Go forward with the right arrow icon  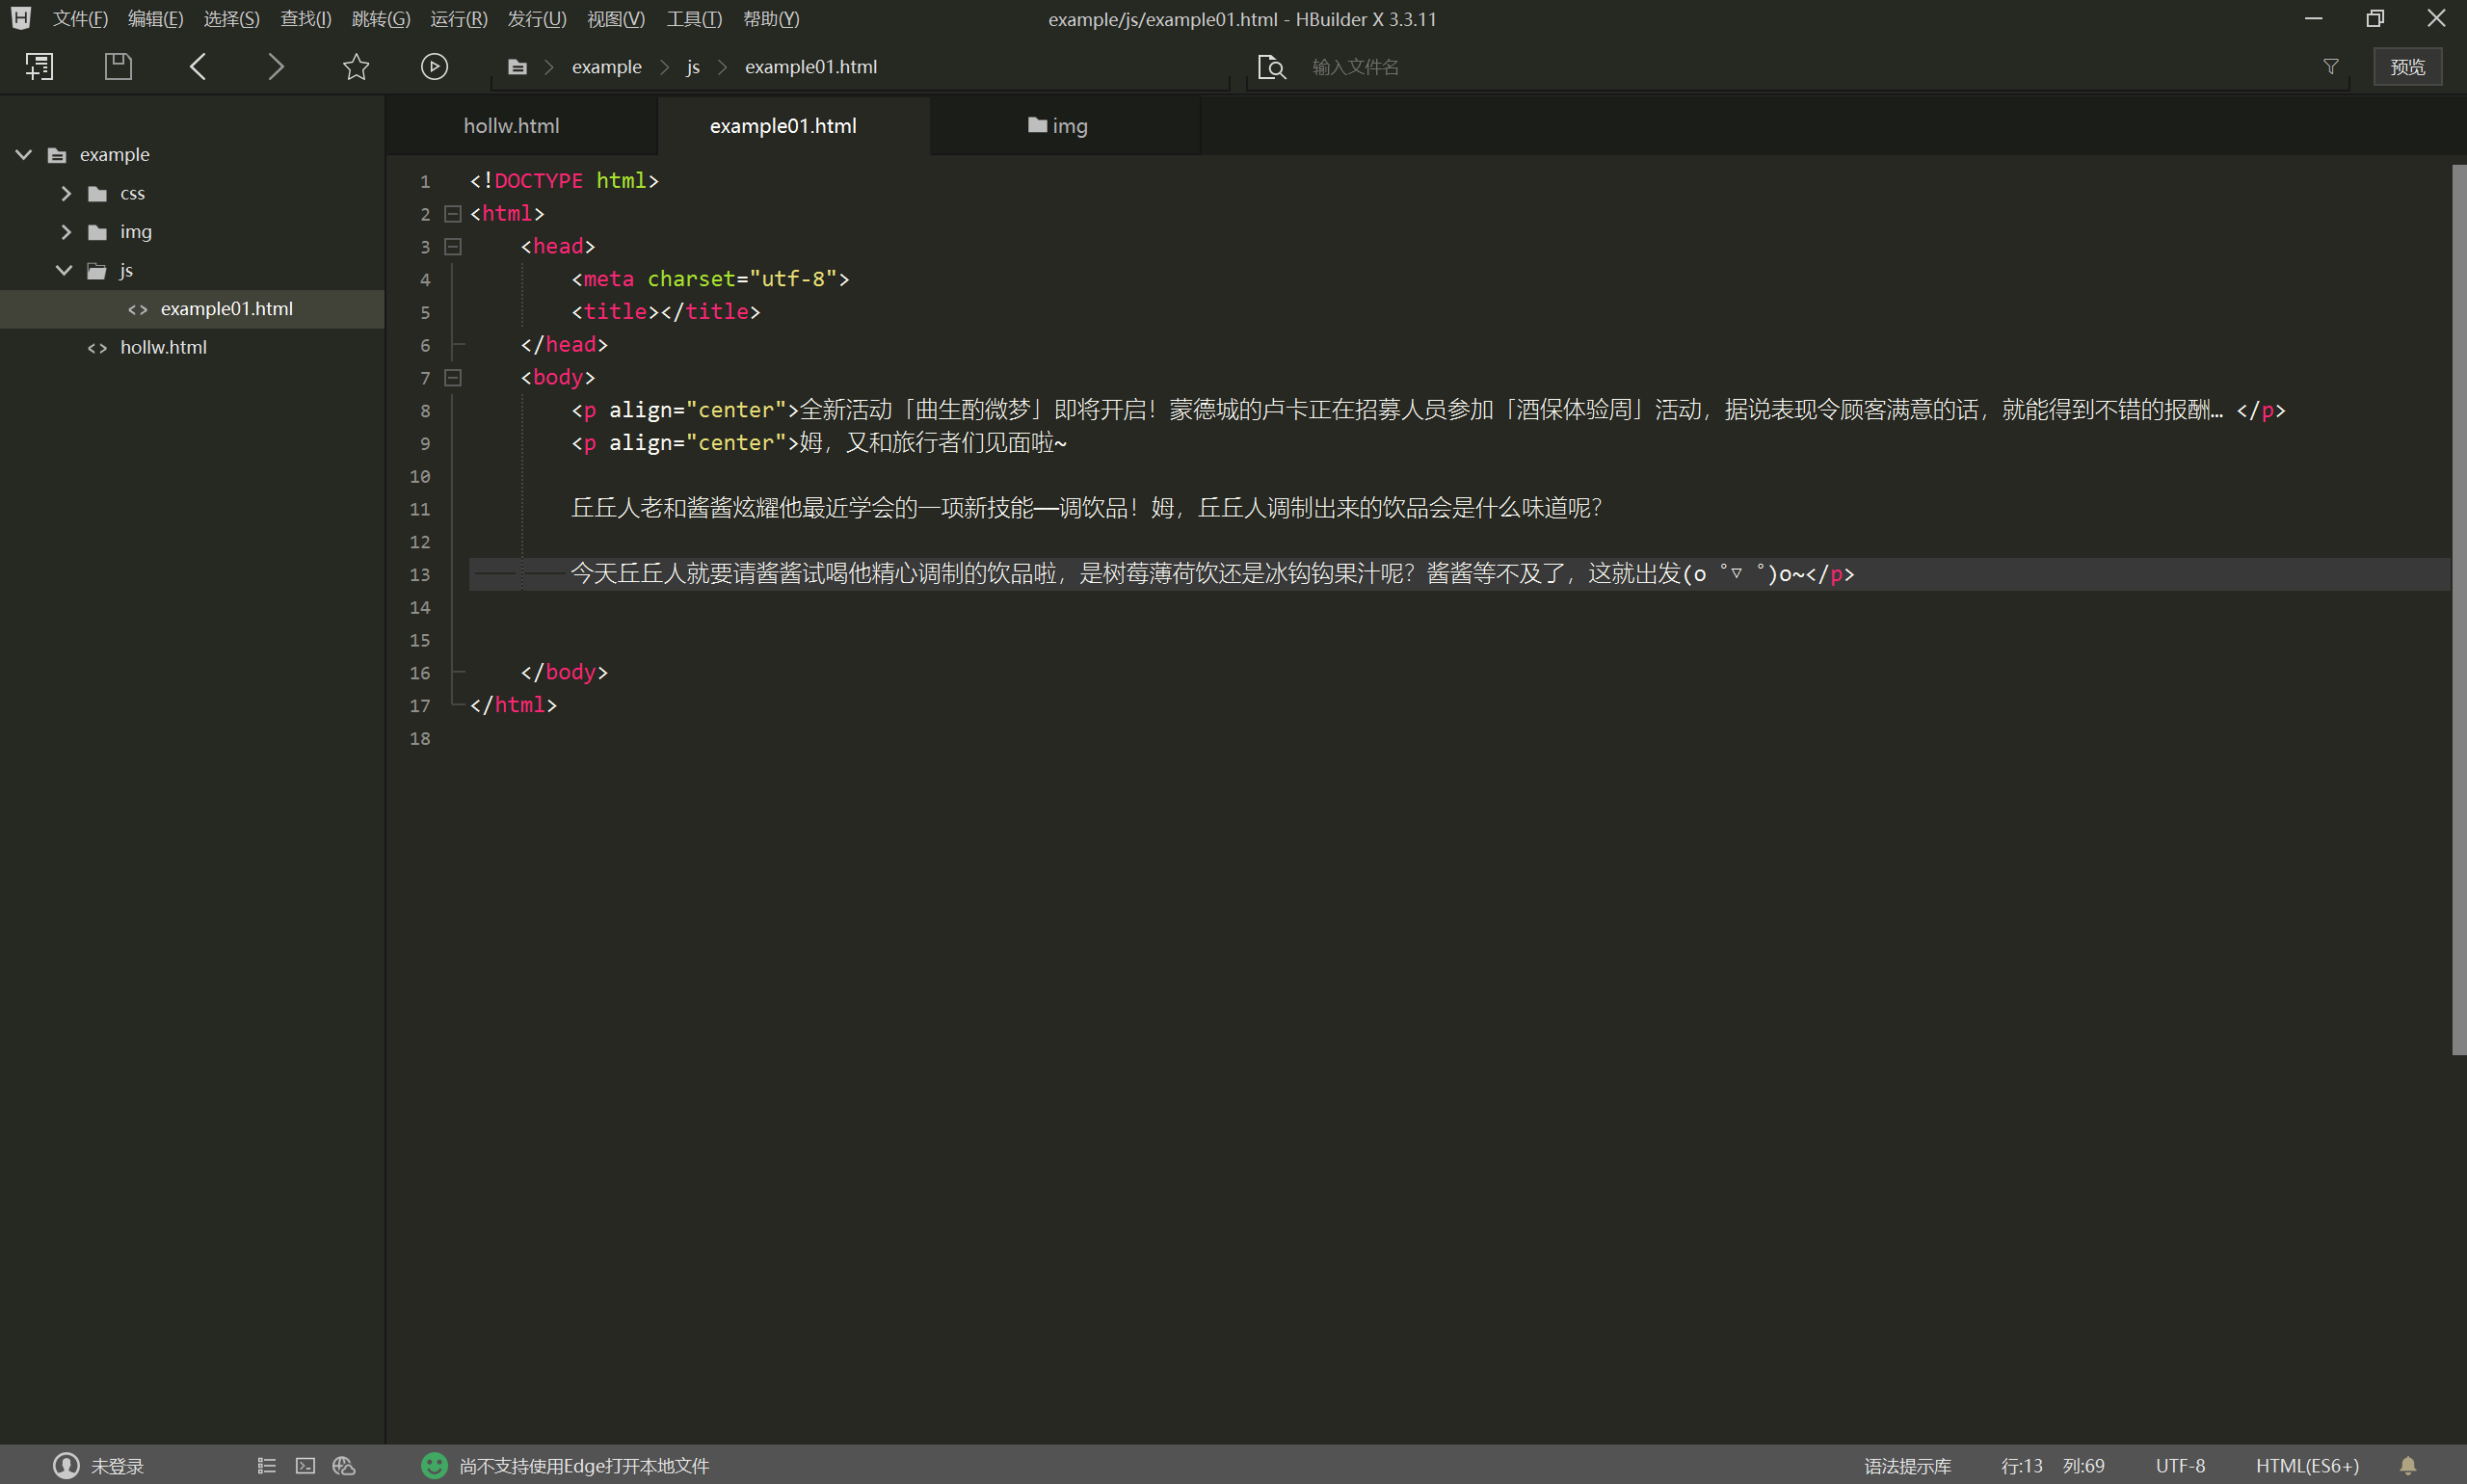pyautogui.click(x=276, y=67)
